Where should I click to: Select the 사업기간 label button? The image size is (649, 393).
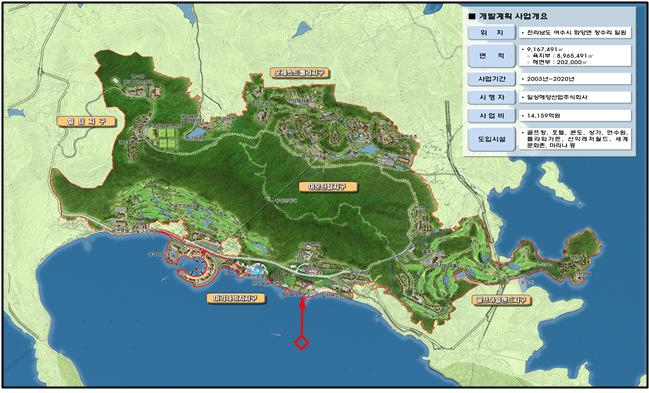[492, 79]
